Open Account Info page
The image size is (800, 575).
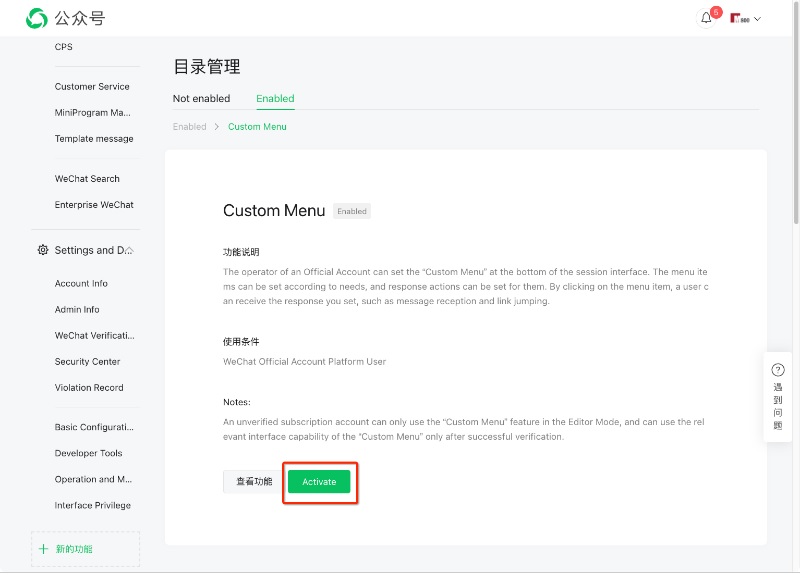pos(81,284)
